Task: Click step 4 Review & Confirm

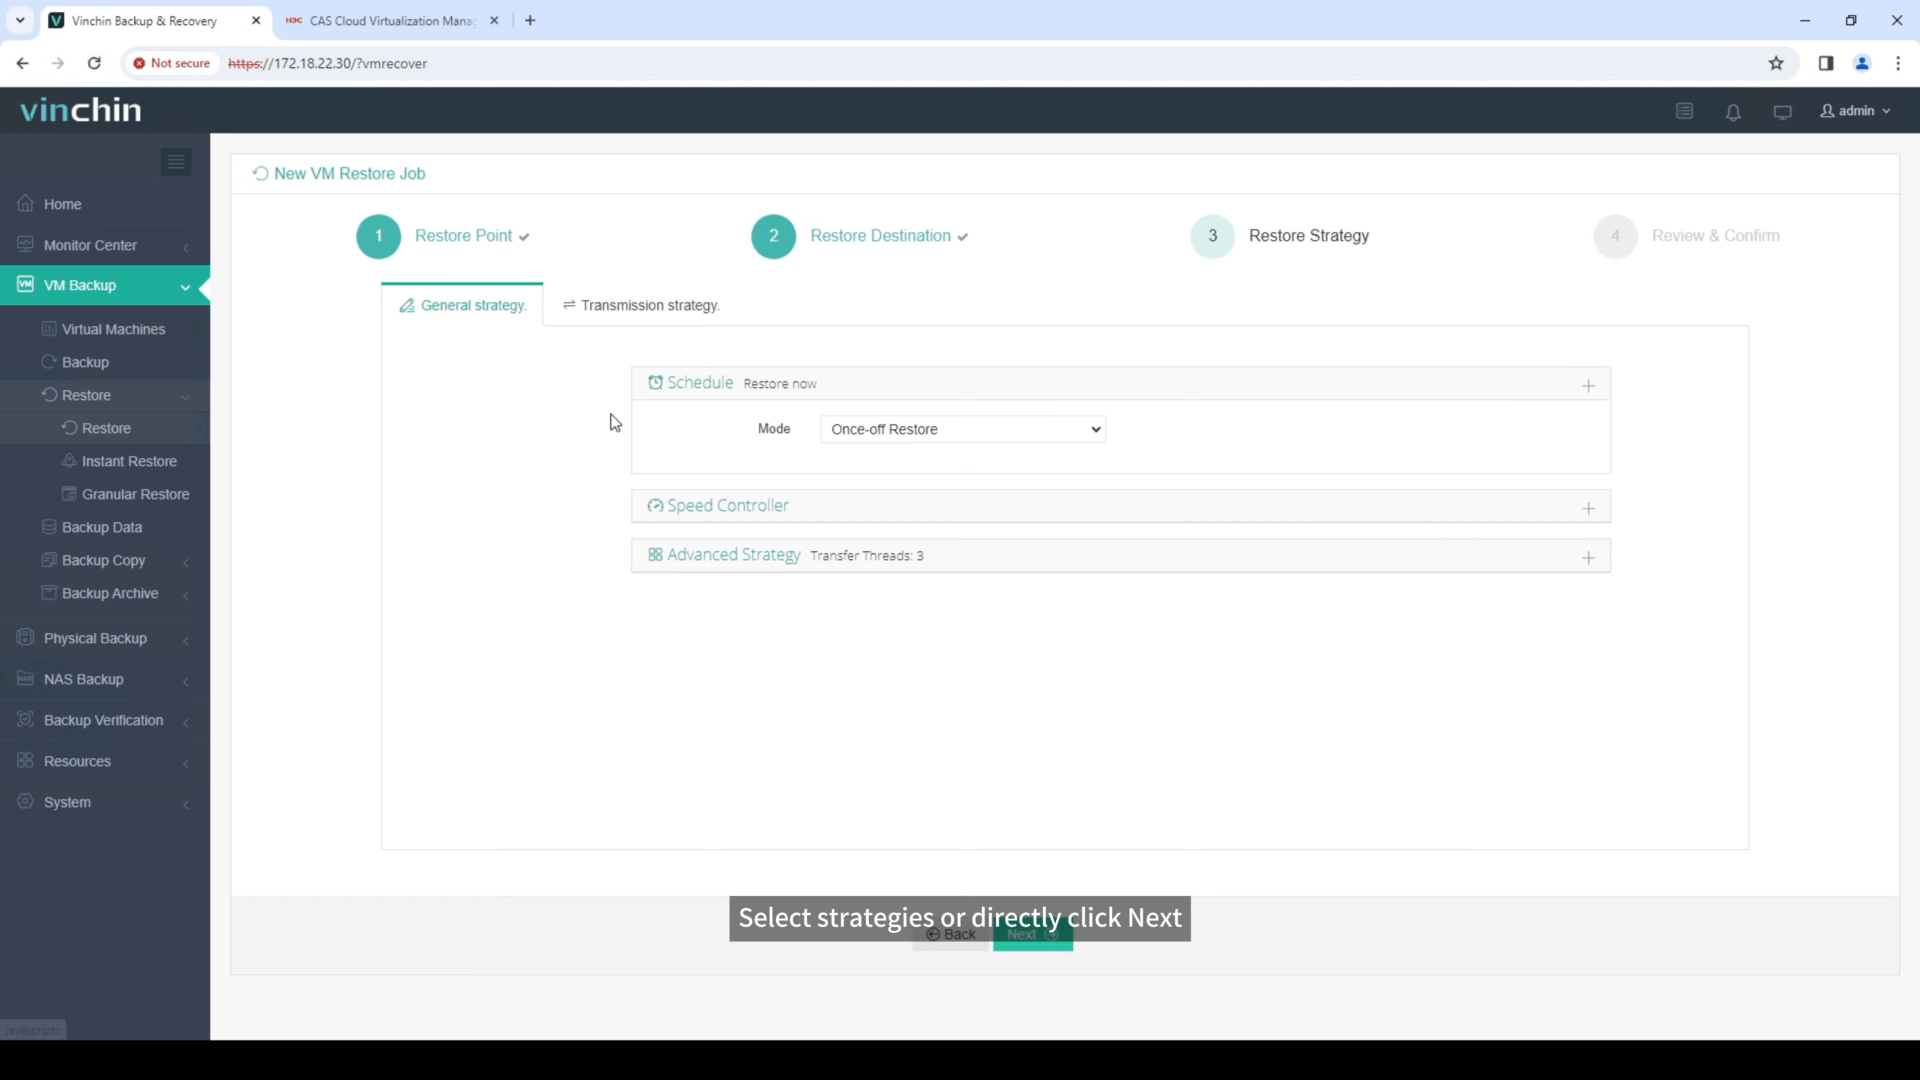Action: 1687,236
